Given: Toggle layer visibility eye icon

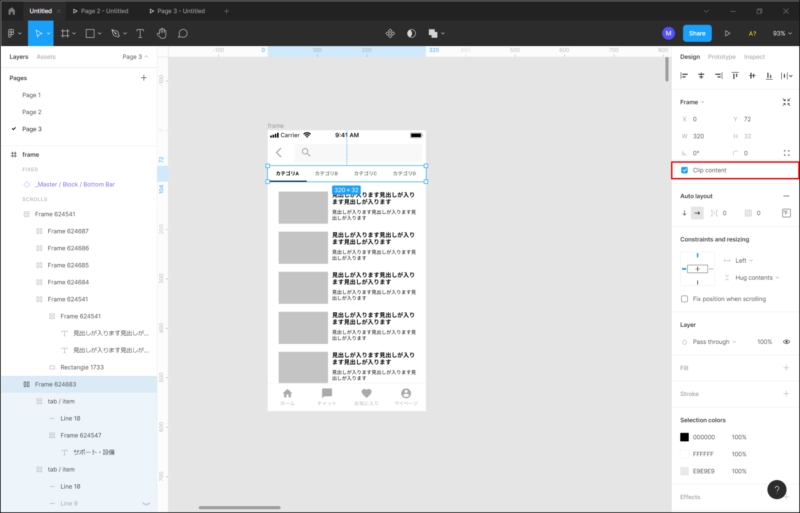Looking at the screenshot, I should [786, 342].
